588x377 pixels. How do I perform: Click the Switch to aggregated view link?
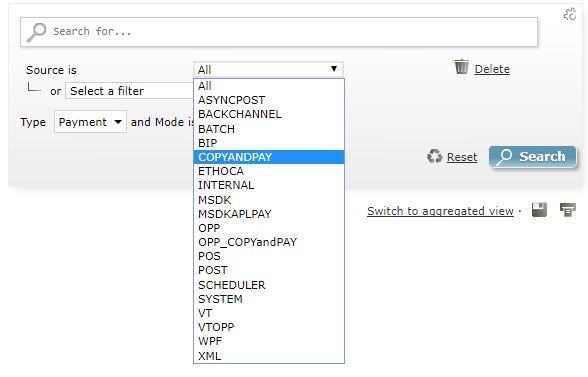point(440,211)
